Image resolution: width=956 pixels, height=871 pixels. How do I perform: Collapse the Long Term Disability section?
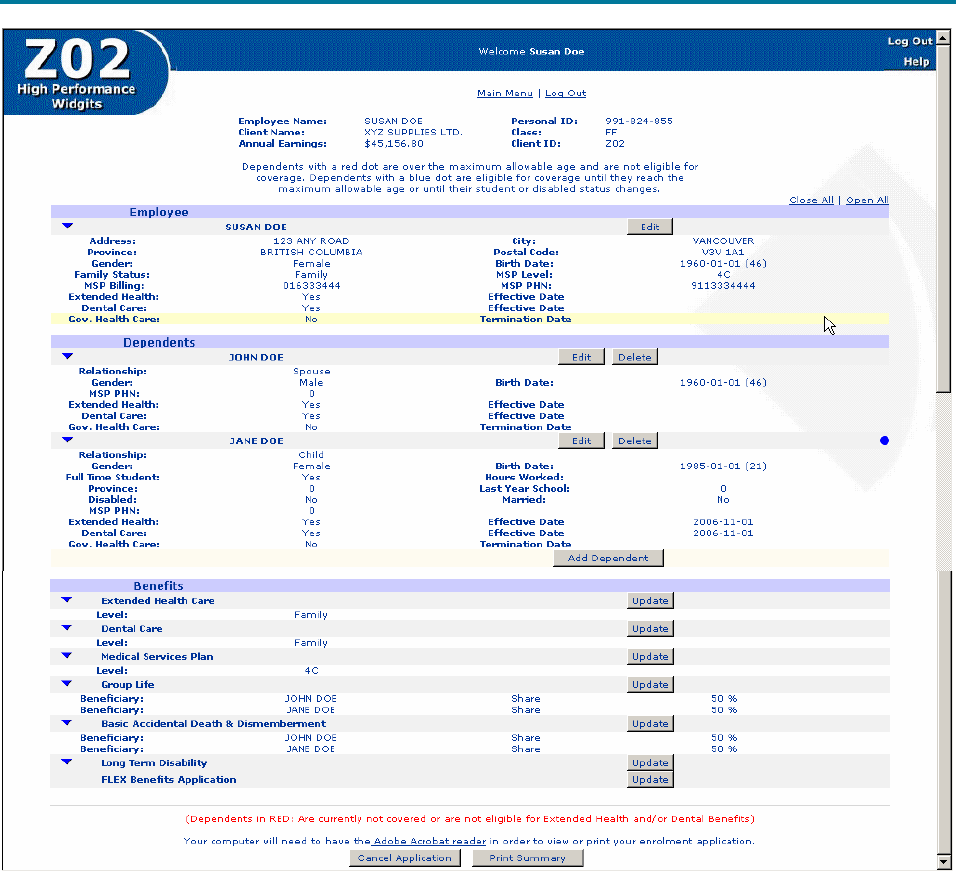click(67, 762)
